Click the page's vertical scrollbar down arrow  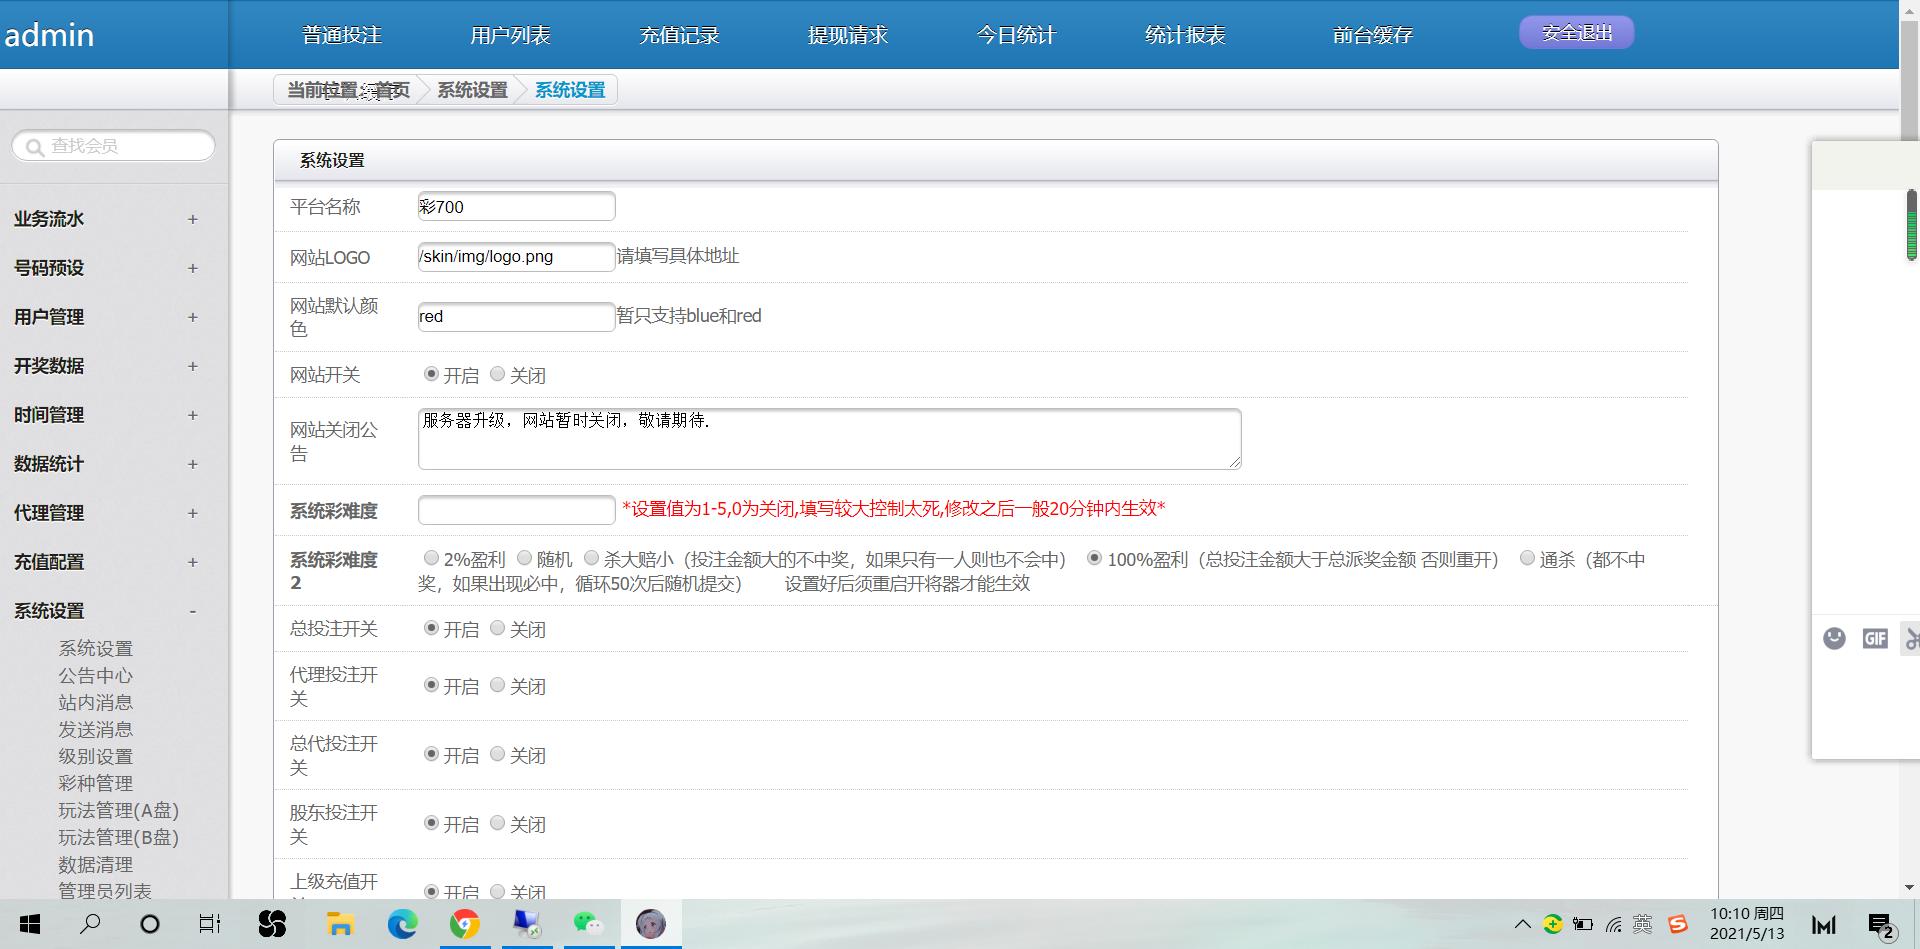pyautogui.click(x=1909, y=887)
